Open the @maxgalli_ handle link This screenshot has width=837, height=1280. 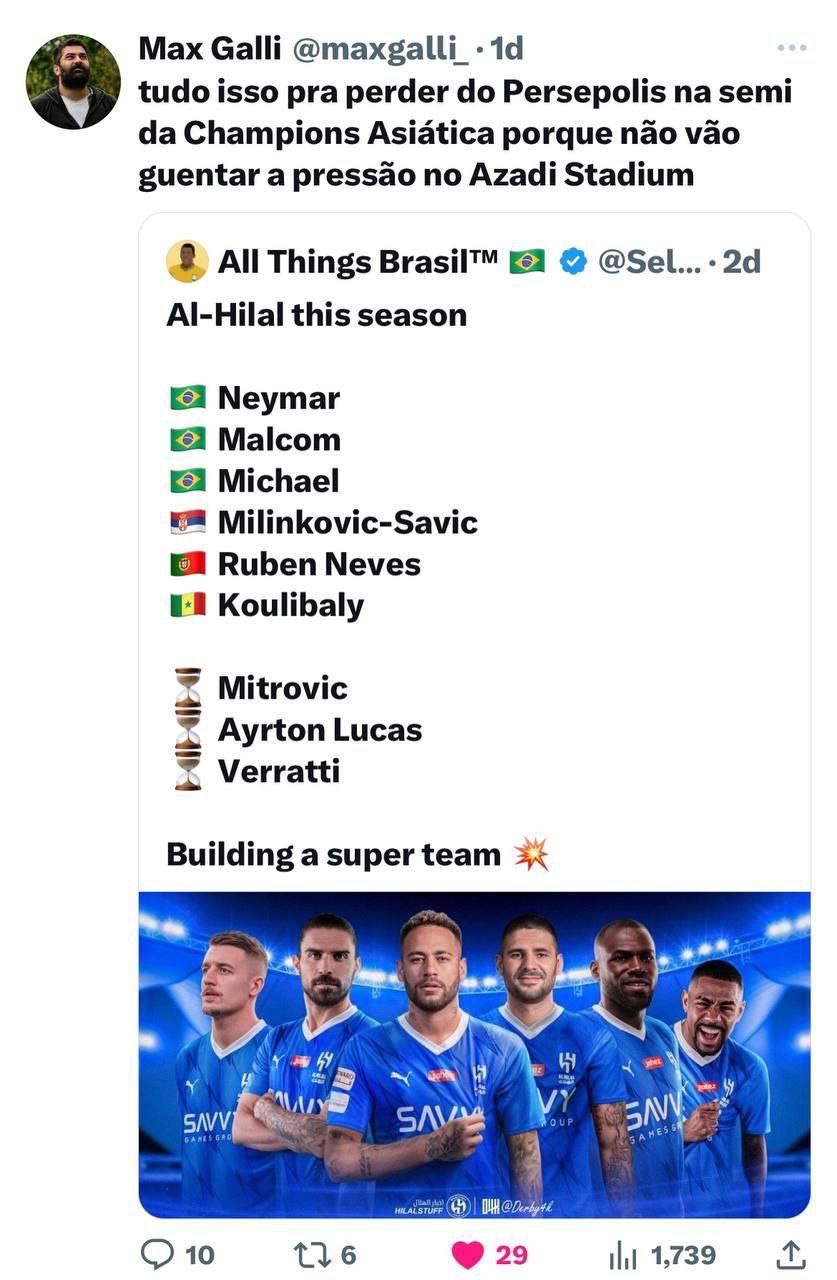tap(379, 48)
